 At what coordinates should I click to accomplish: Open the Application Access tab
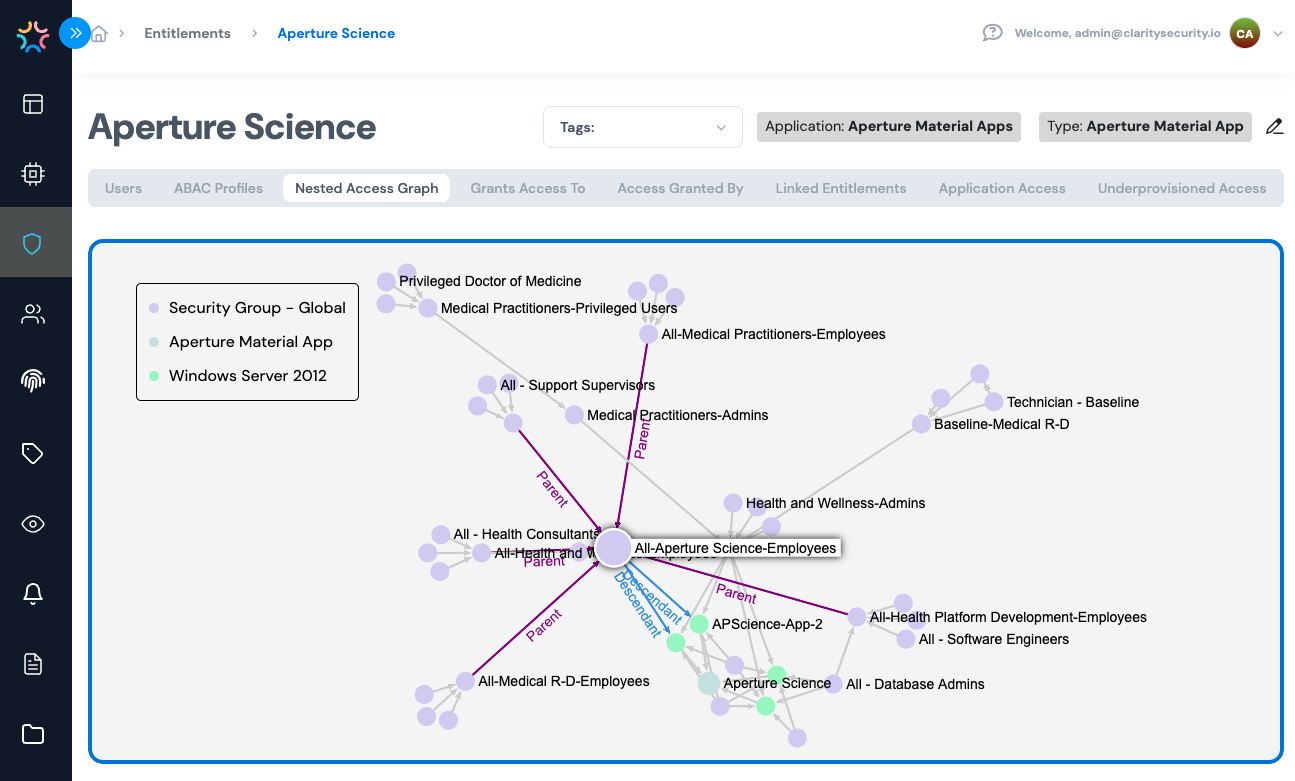[x=1001, y=188]
